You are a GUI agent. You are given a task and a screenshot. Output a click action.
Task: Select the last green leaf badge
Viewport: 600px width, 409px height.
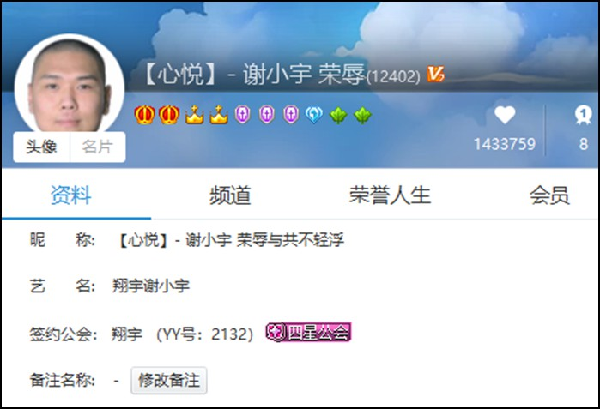363,115
